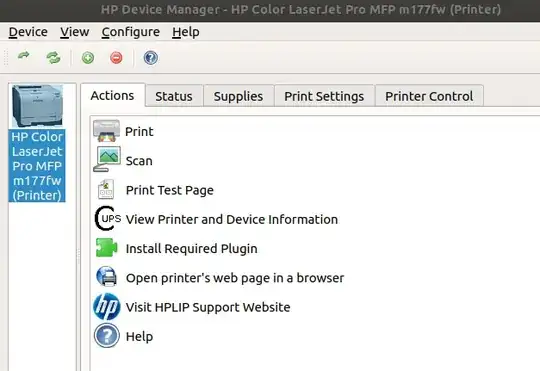Open the Device menu
This screenshot has height=371, width=540.
pyautogui.click(x=28, y=32)
